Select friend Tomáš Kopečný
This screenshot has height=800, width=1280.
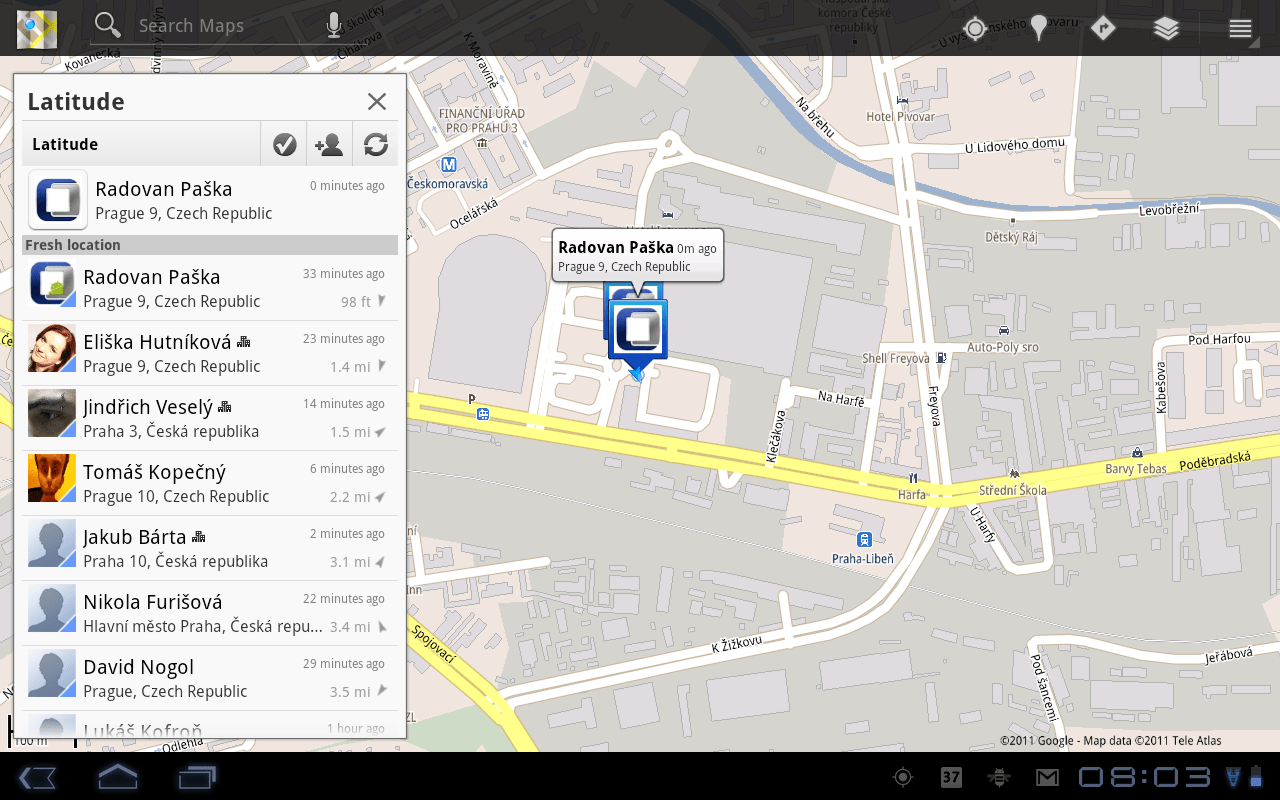pos(210,483)
